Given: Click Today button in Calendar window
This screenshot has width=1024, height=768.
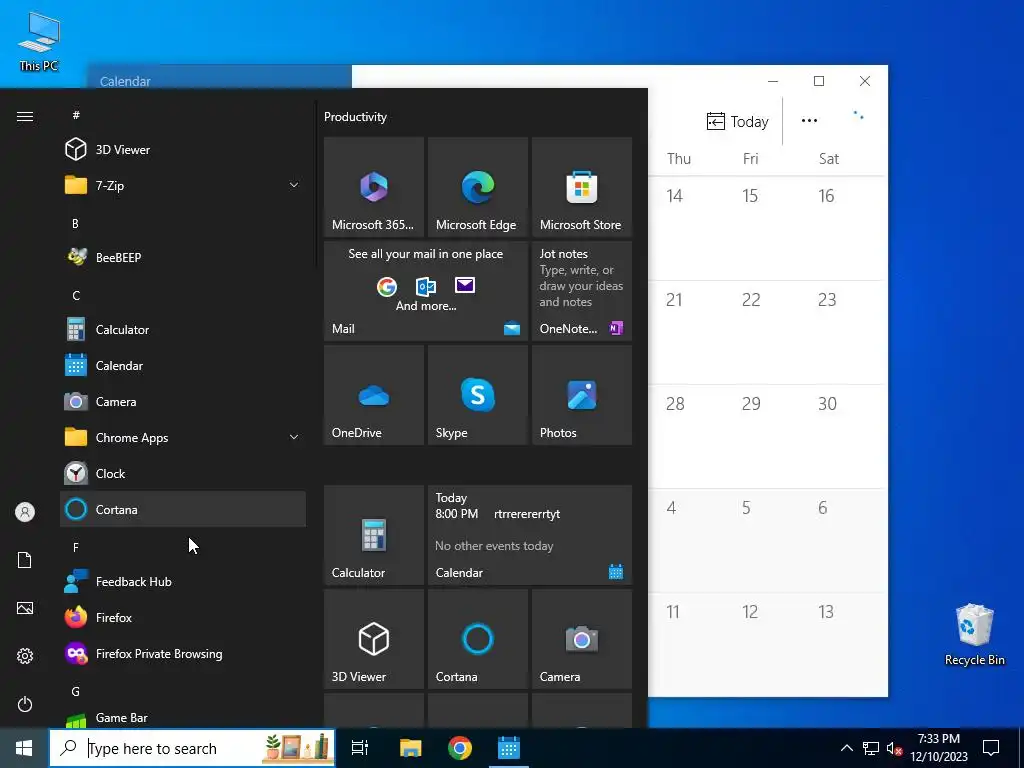Looking at the screenshot, I should point(737,121).
